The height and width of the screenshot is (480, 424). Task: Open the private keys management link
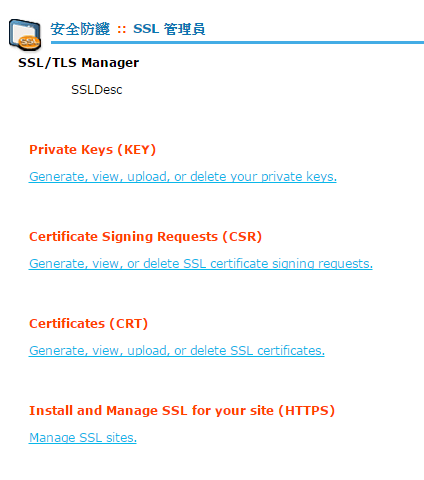[183, 177]
